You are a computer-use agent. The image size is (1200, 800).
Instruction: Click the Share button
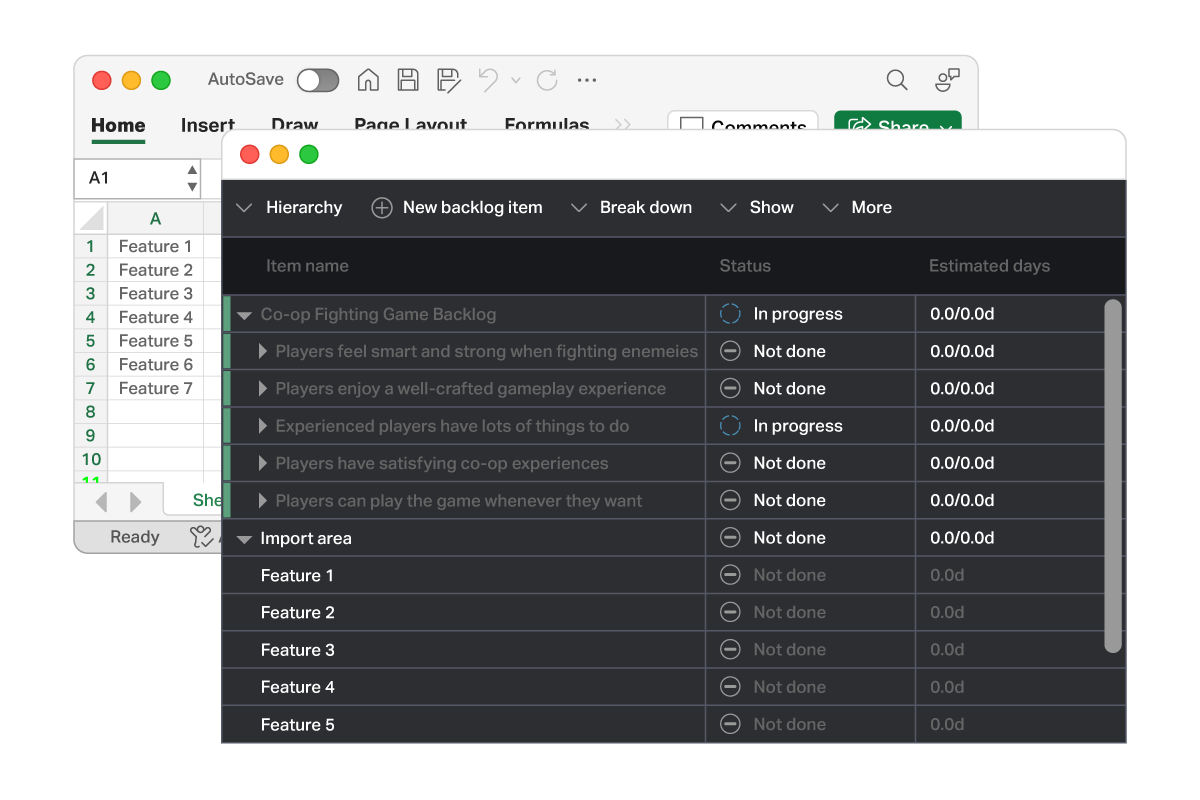(x=897, y=128)
